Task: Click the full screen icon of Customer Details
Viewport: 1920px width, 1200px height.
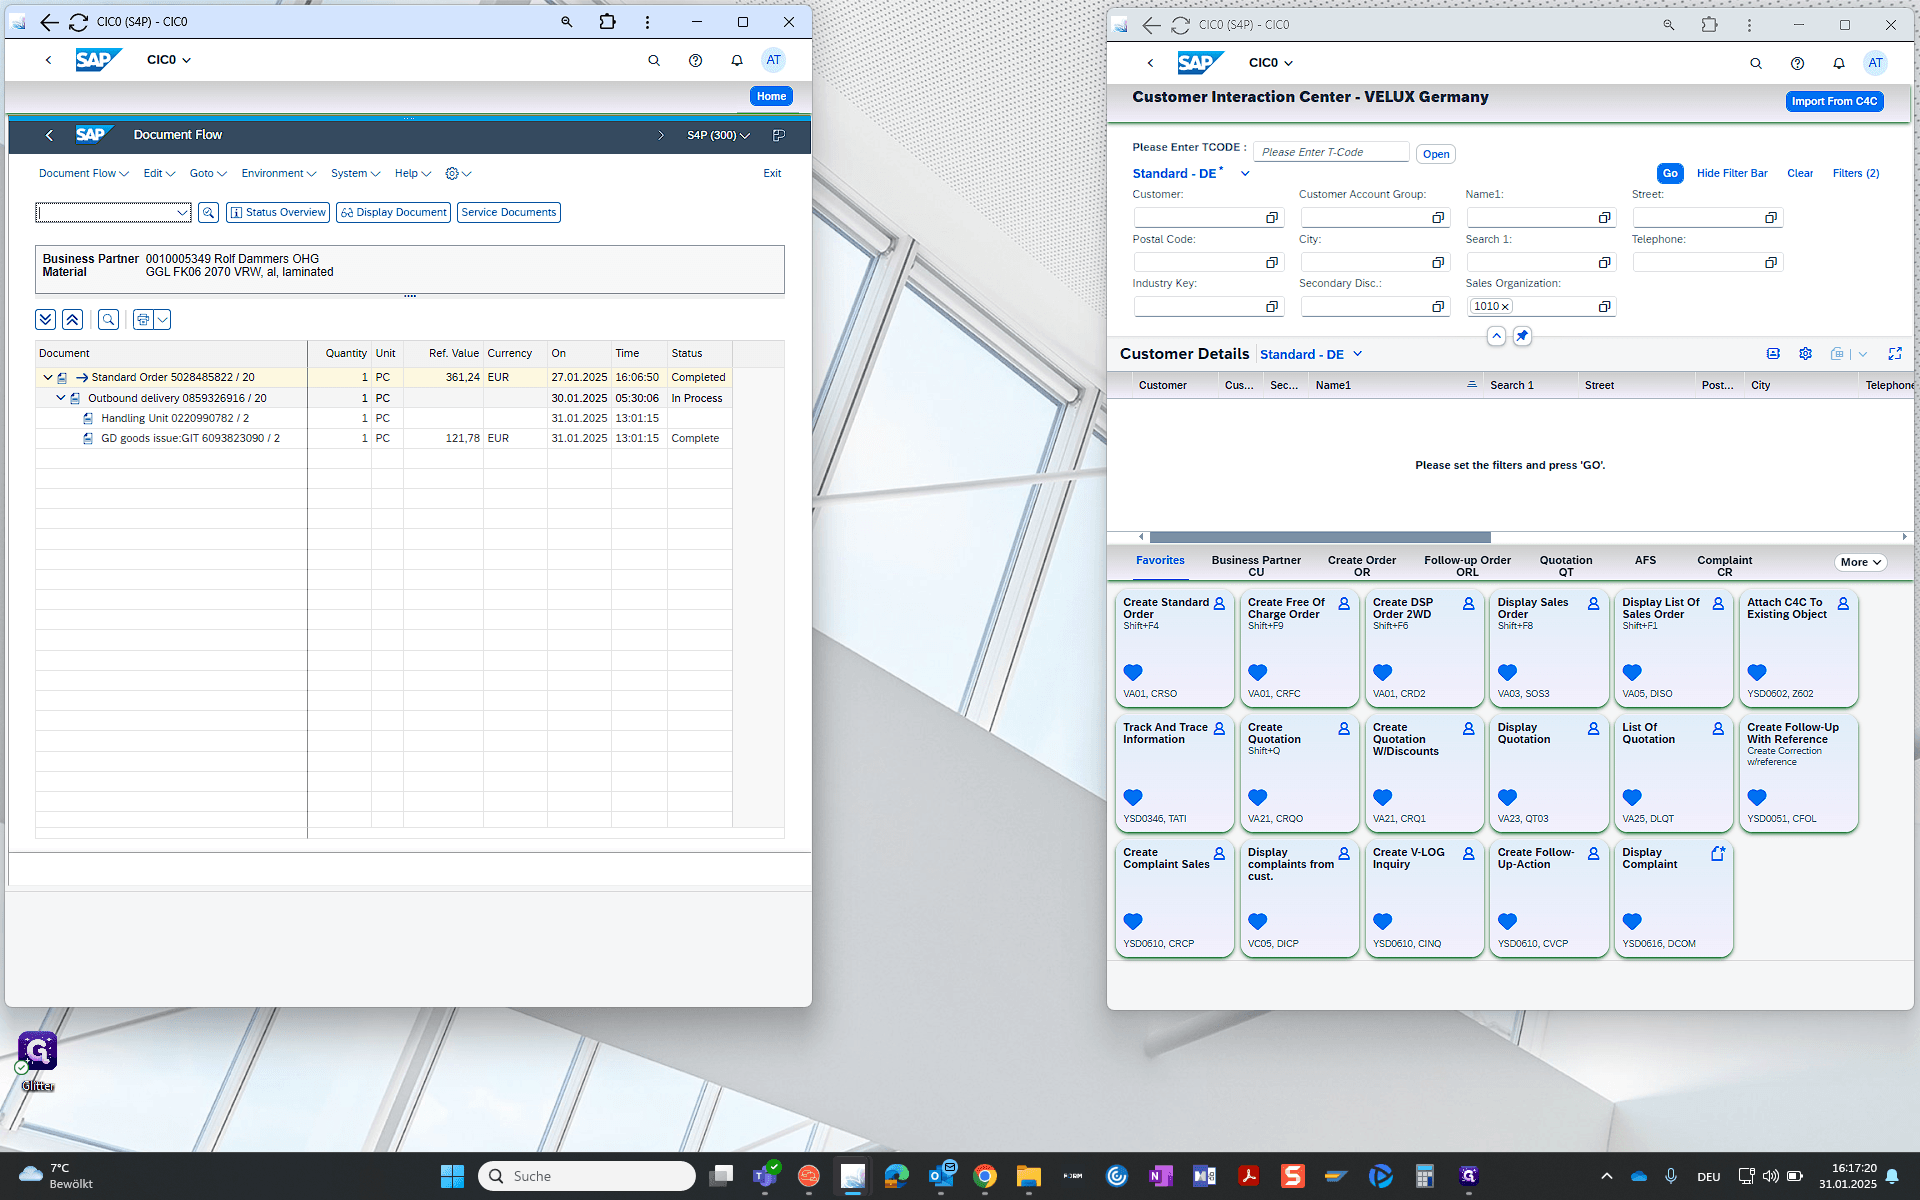Action: pos(1895,354)
